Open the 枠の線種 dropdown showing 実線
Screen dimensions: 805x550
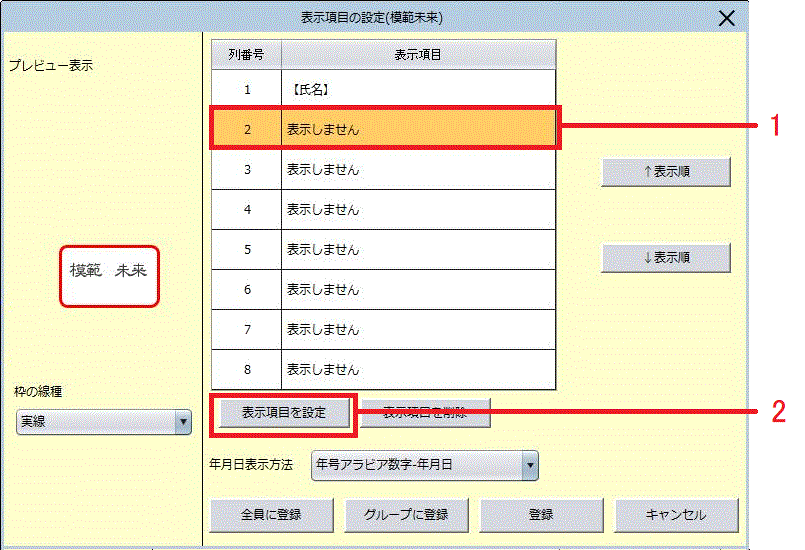[104, 422]
